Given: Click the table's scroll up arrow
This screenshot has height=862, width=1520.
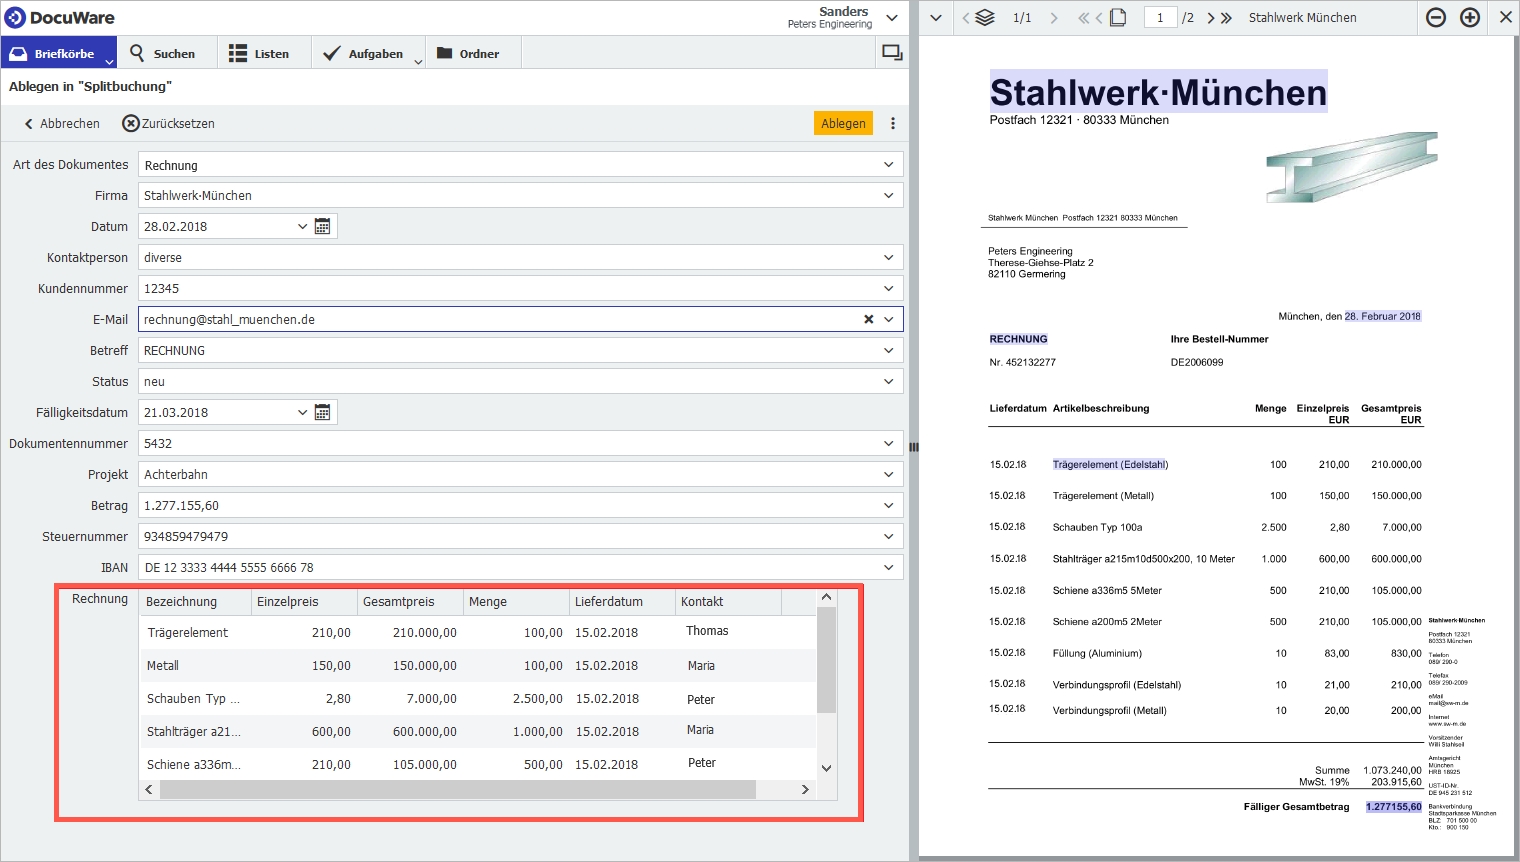Looking at the screenshot, I should click(x=826, y=598).
